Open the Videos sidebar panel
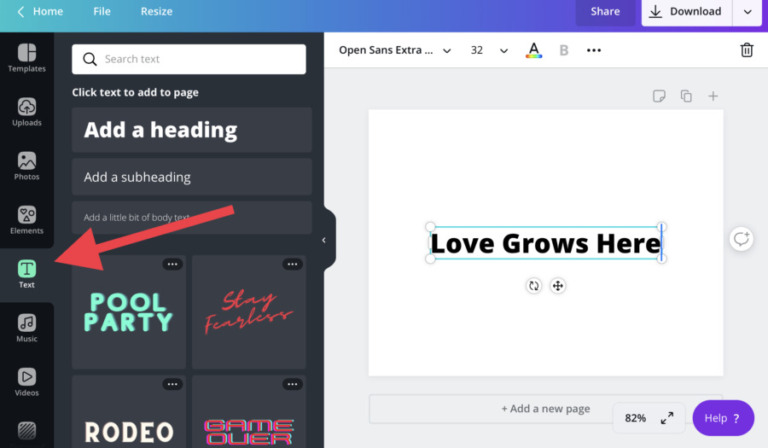 pyautogui.click(x=27, y=382)
